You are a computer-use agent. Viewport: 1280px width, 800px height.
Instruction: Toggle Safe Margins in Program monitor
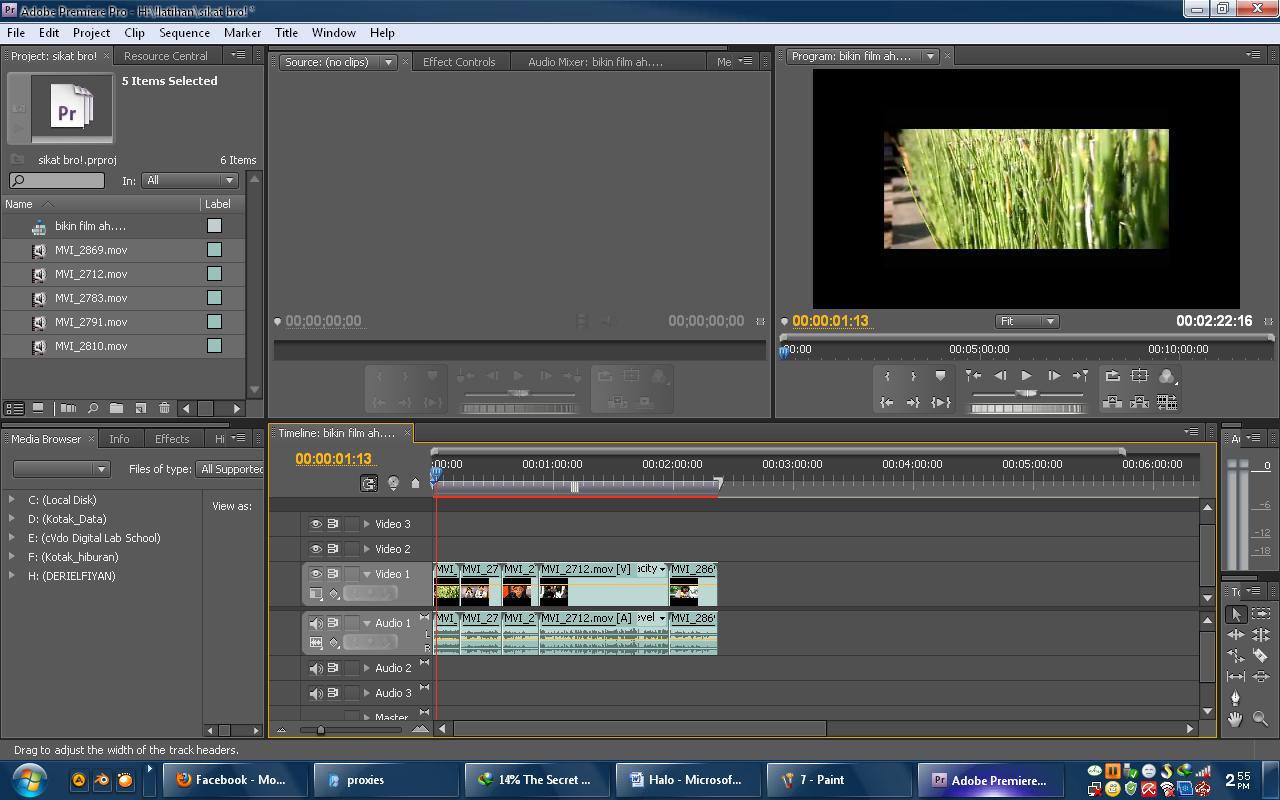[1139, 376]
